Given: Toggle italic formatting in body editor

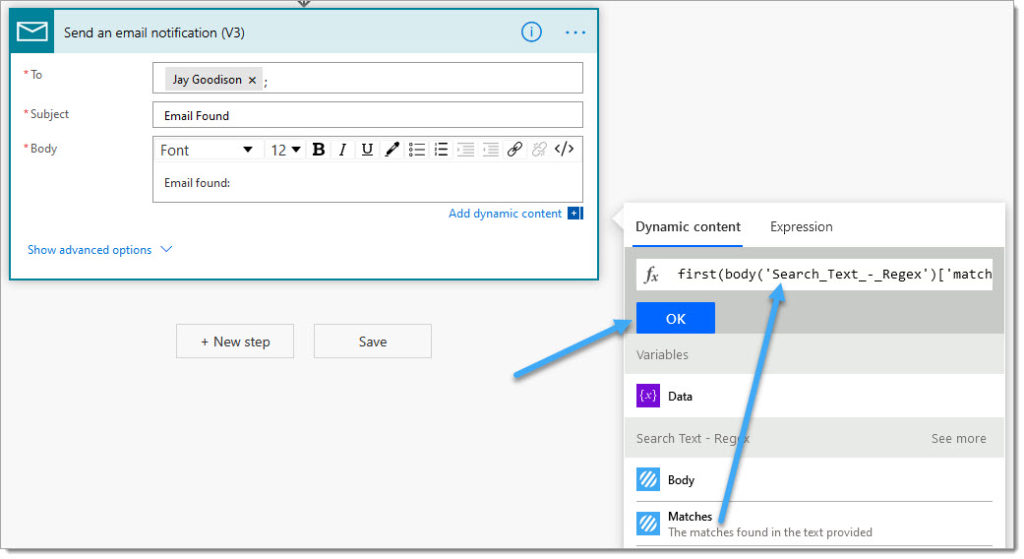Looking at the screenshot, I should click(343, 150).
